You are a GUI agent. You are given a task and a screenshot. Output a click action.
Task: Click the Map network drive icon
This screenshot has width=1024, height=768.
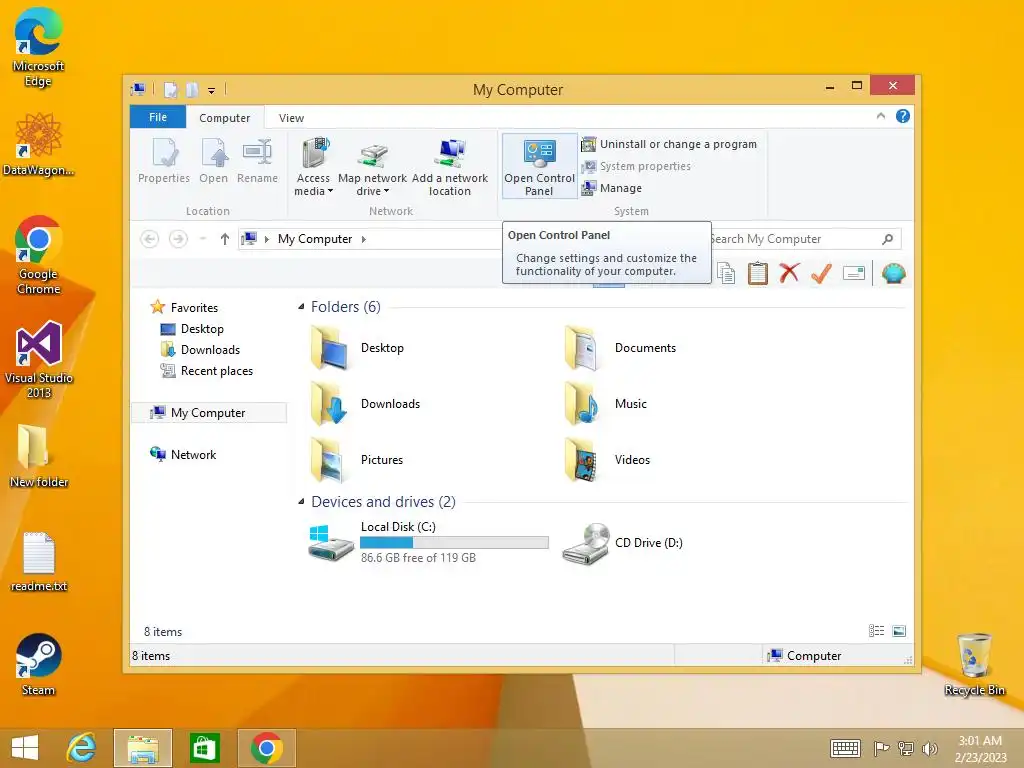372,155
